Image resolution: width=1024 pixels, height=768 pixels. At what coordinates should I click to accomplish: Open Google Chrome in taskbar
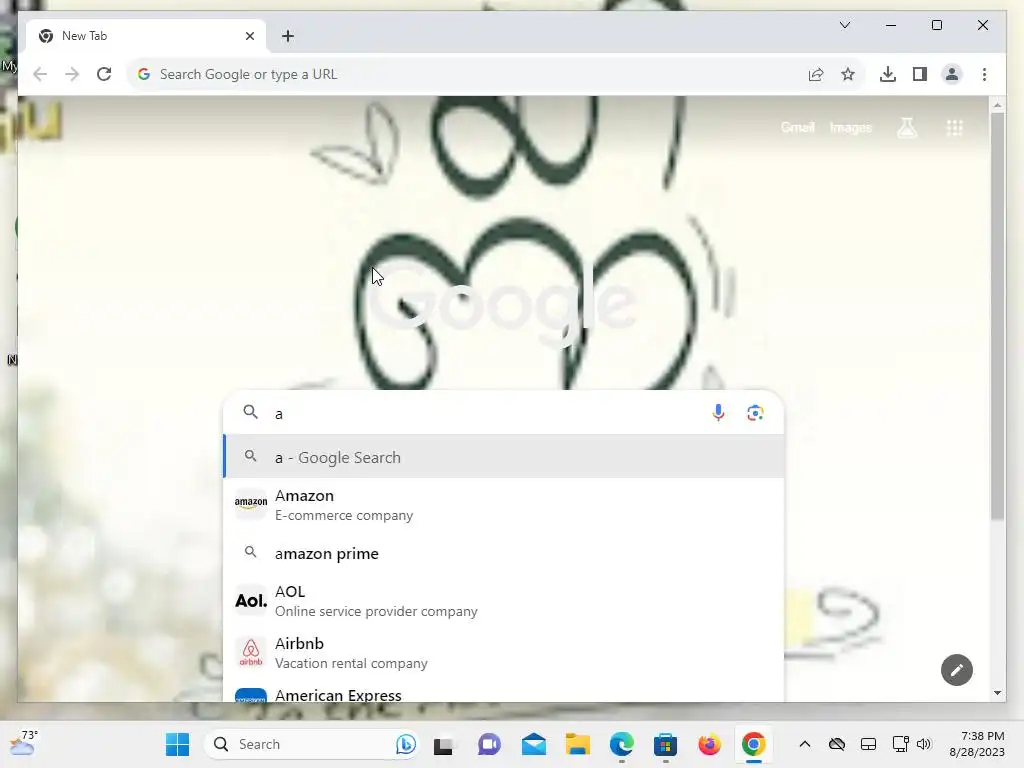753,744
